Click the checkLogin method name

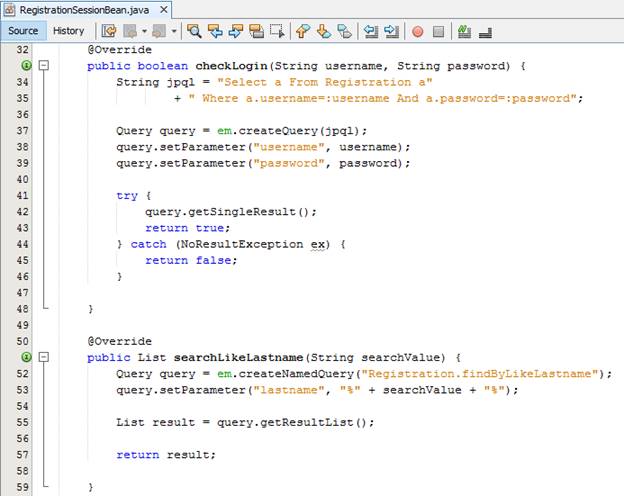pos(231,66)
